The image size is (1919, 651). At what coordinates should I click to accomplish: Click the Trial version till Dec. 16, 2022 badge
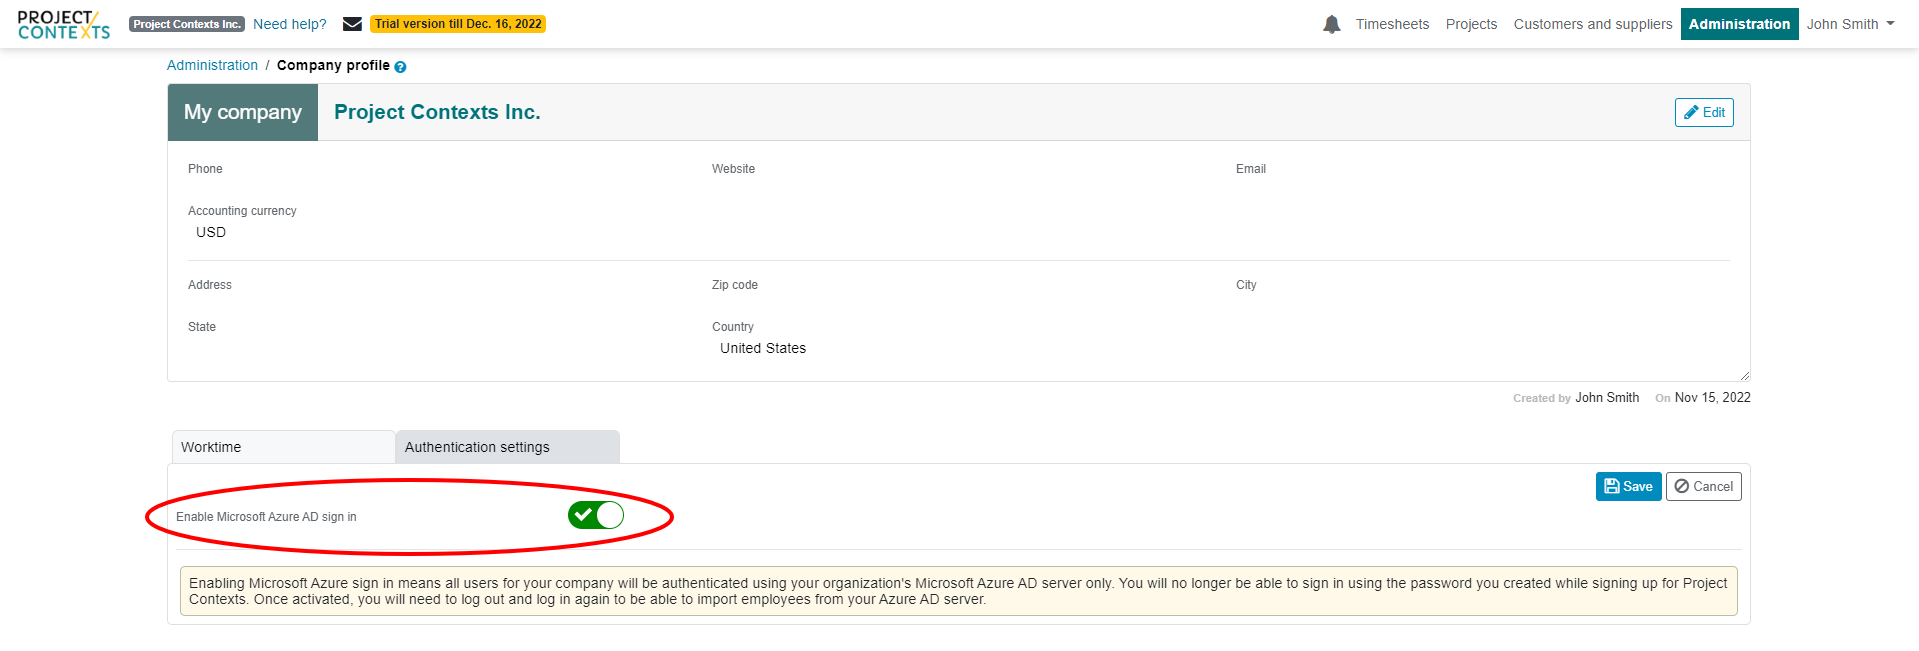pyautogui.click(x=458, y=24)
